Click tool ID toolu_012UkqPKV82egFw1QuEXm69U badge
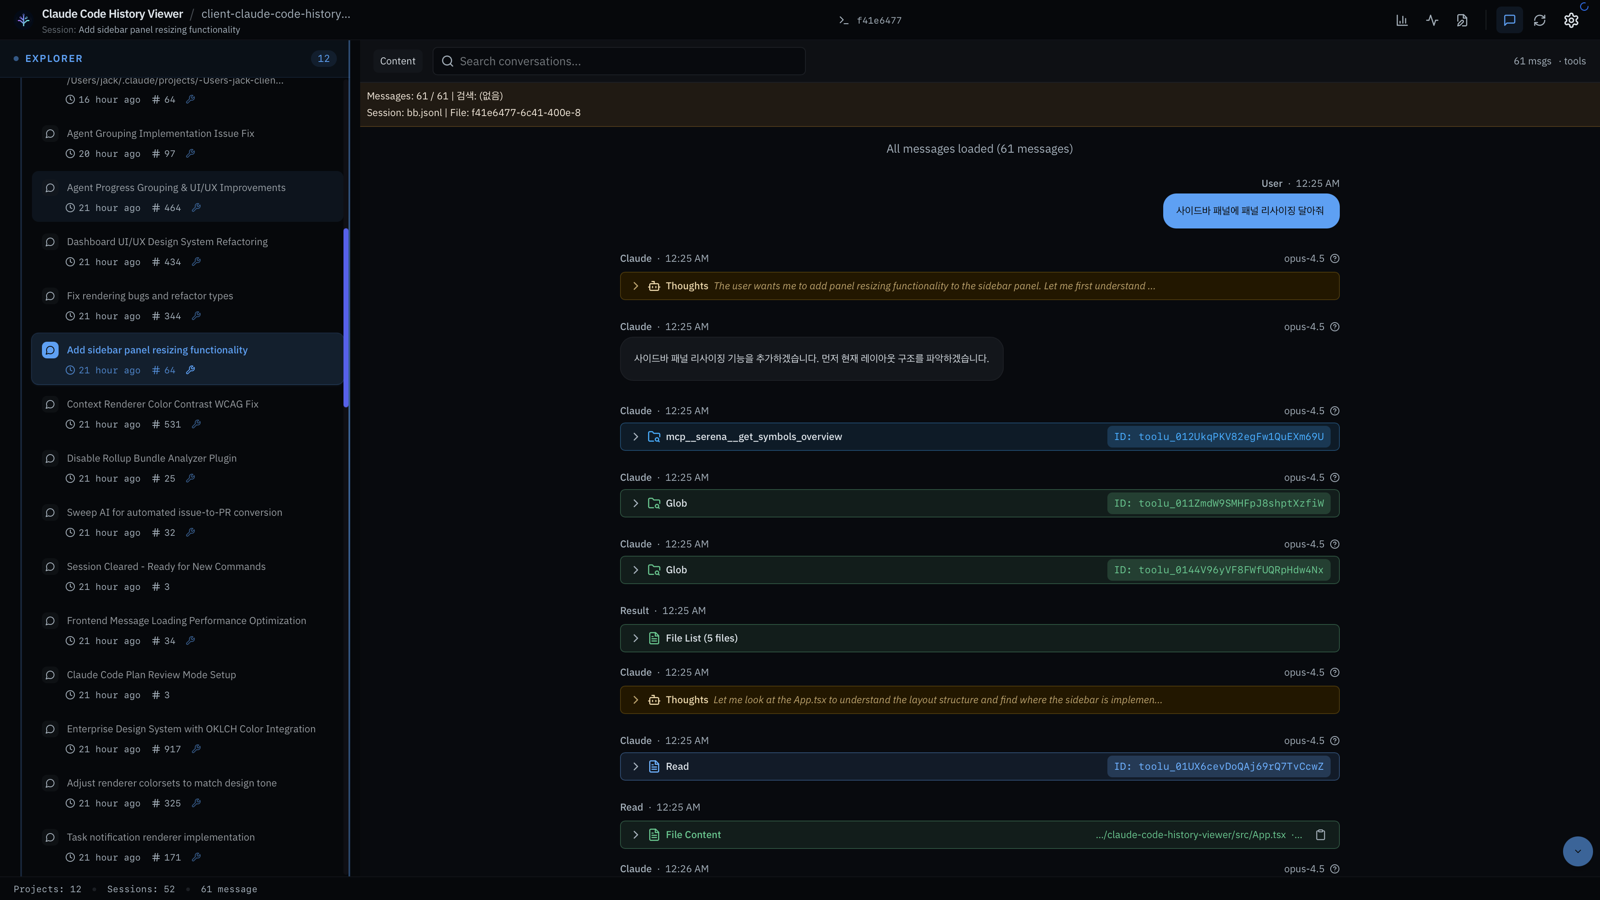This screenshot has height=900, width=1600. coord(1219,437)
